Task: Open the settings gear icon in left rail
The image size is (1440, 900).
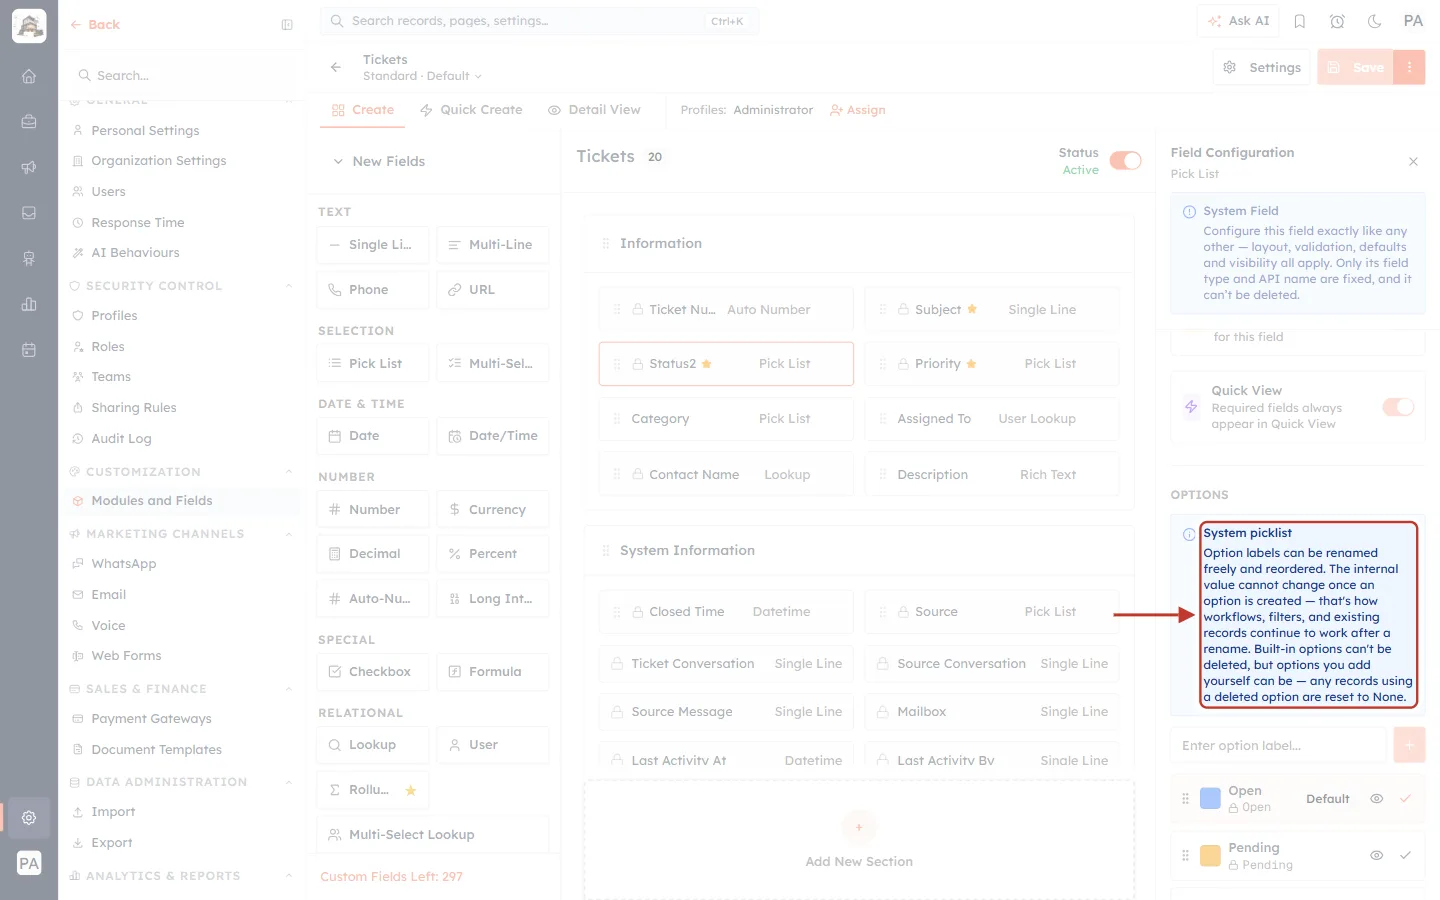Action: tap(29, 817)
